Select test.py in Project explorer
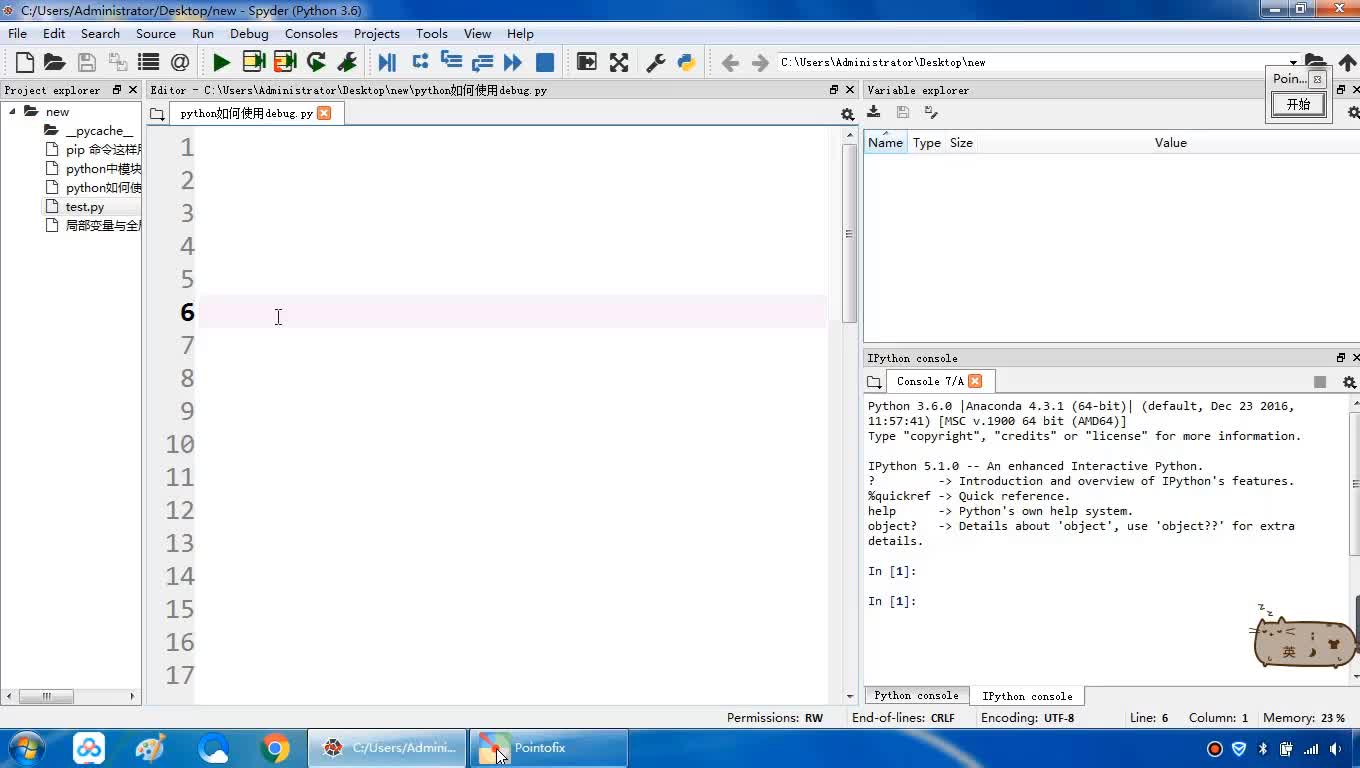Viewport: 1360px width, 768px height. tap(85, 207)
